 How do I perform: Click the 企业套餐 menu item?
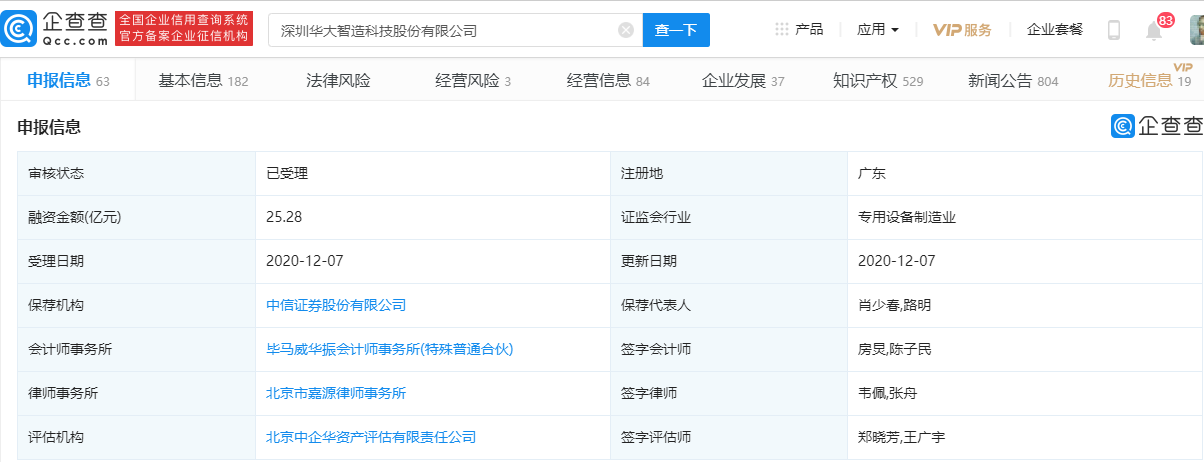1054,30
